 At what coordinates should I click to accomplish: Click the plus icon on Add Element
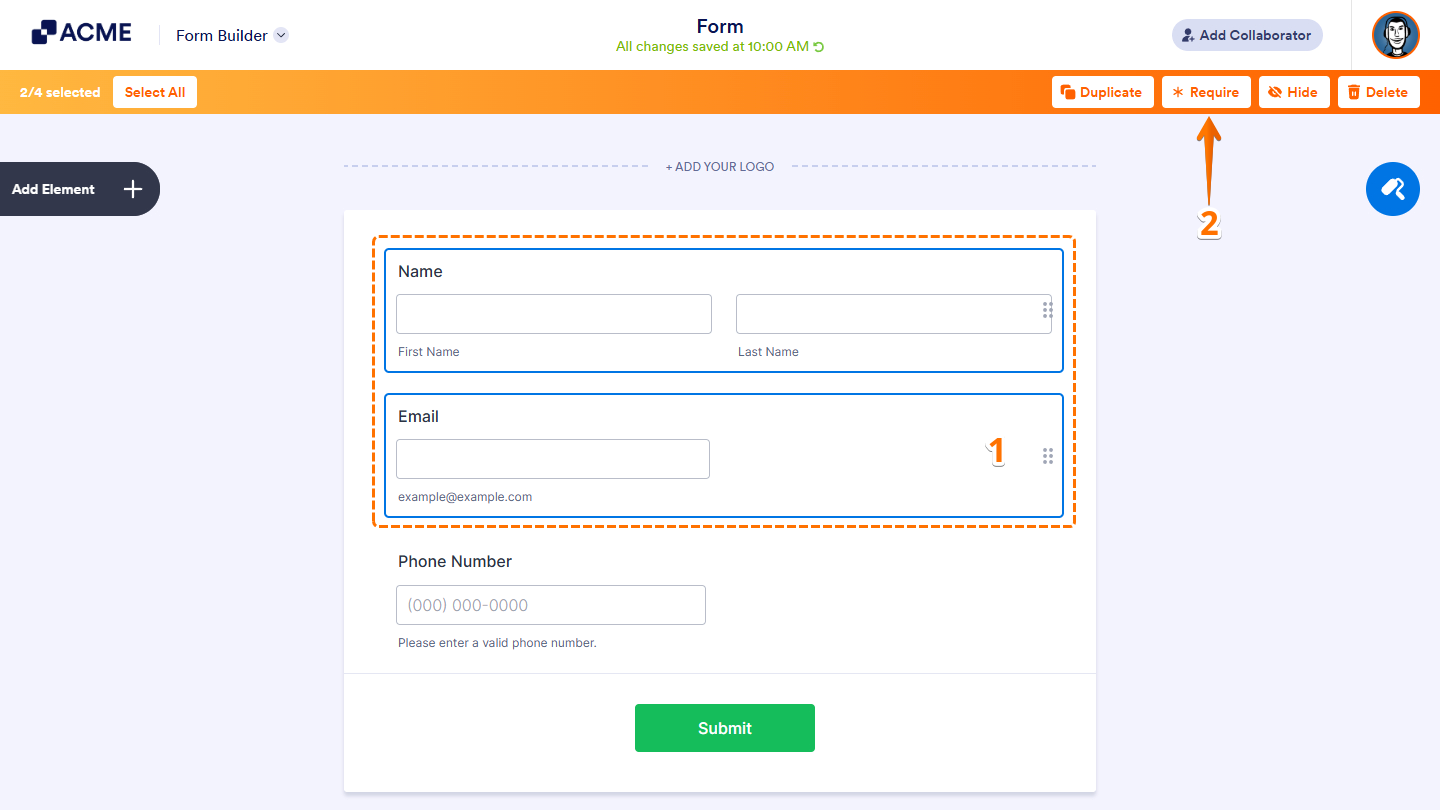pyautogui.click(x=131, y=189)
